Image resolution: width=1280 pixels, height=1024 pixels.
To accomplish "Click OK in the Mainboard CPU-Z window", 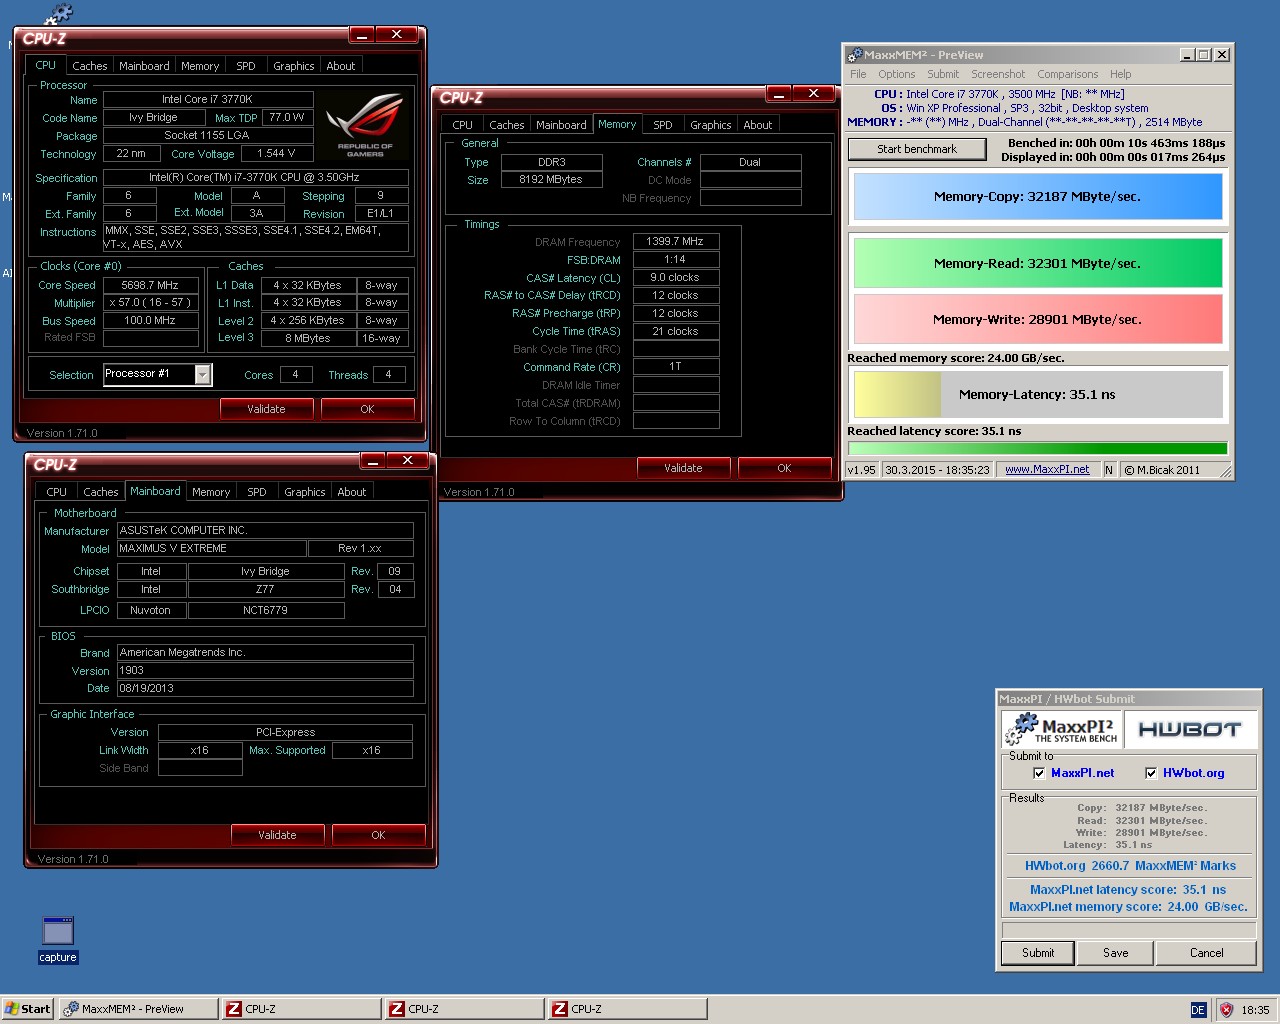I will coord(378,835).
